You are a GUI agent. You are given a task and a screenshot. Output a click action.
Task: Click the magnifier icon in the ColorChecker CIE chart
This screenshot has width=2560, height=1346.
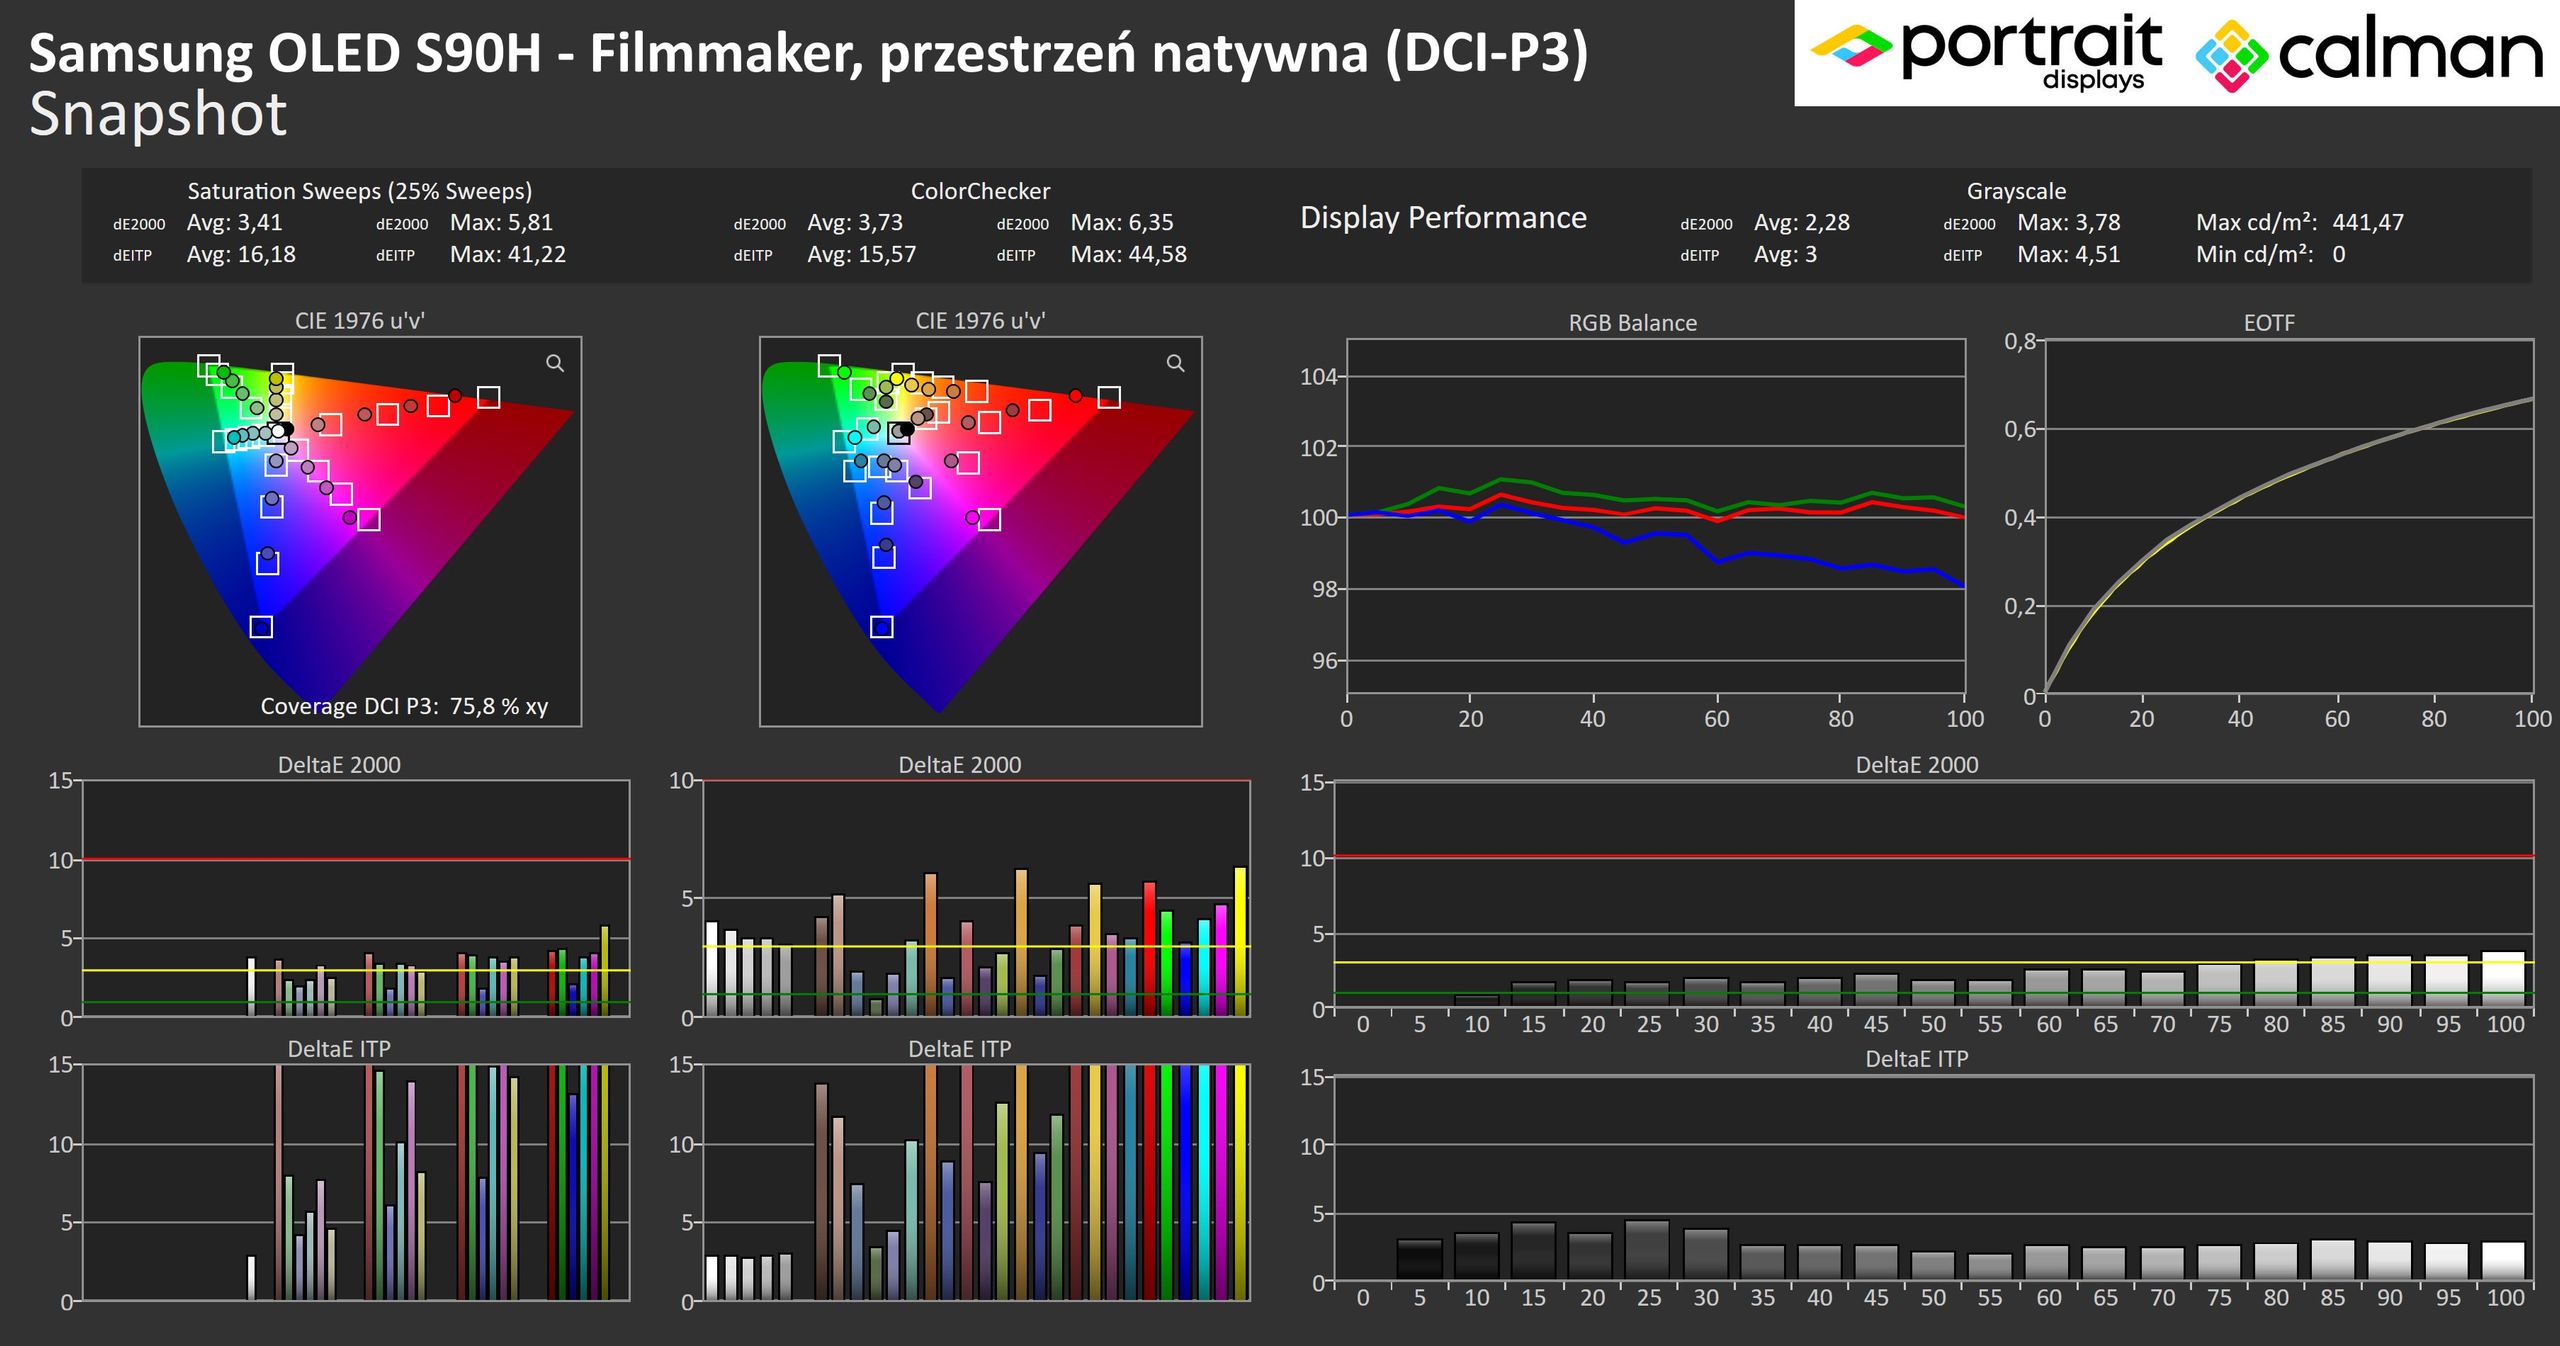click(x=1176, y=363)
